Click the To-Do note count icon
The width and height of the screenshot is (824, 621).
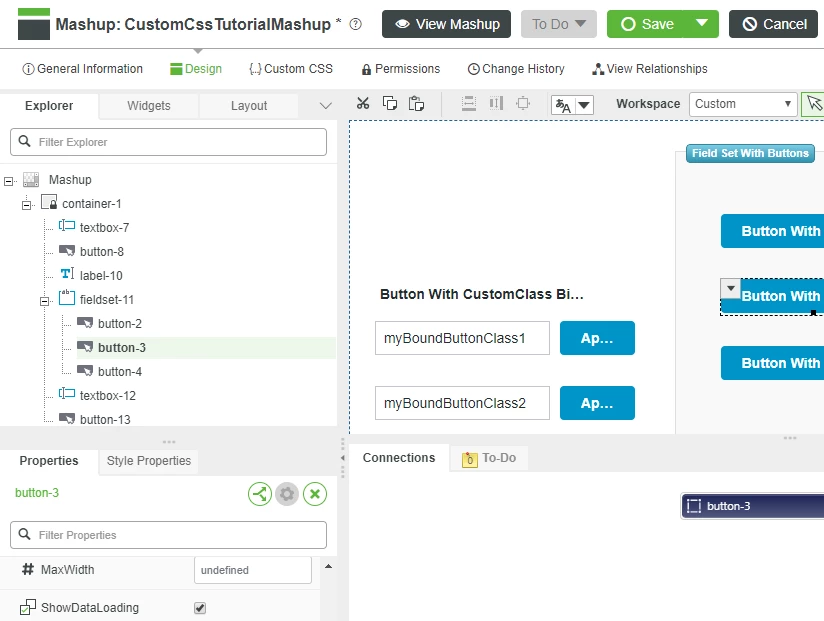coord(470,459)
